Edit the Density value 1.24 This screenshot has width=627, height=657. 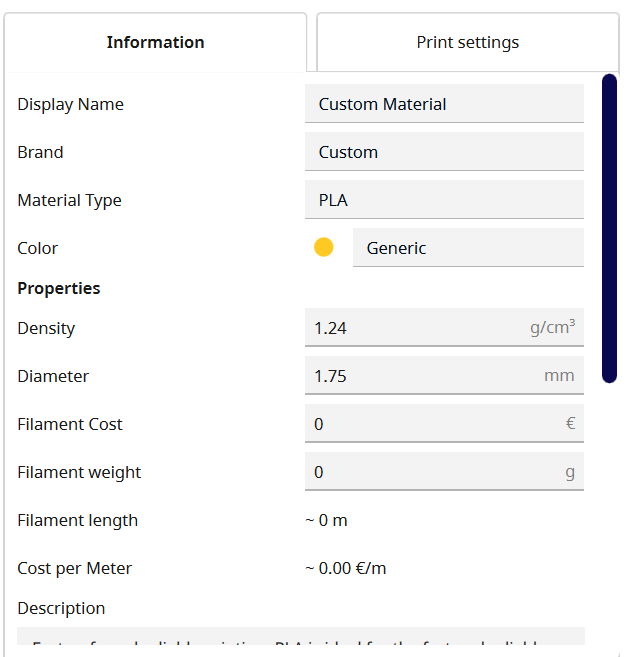[444, 328]
